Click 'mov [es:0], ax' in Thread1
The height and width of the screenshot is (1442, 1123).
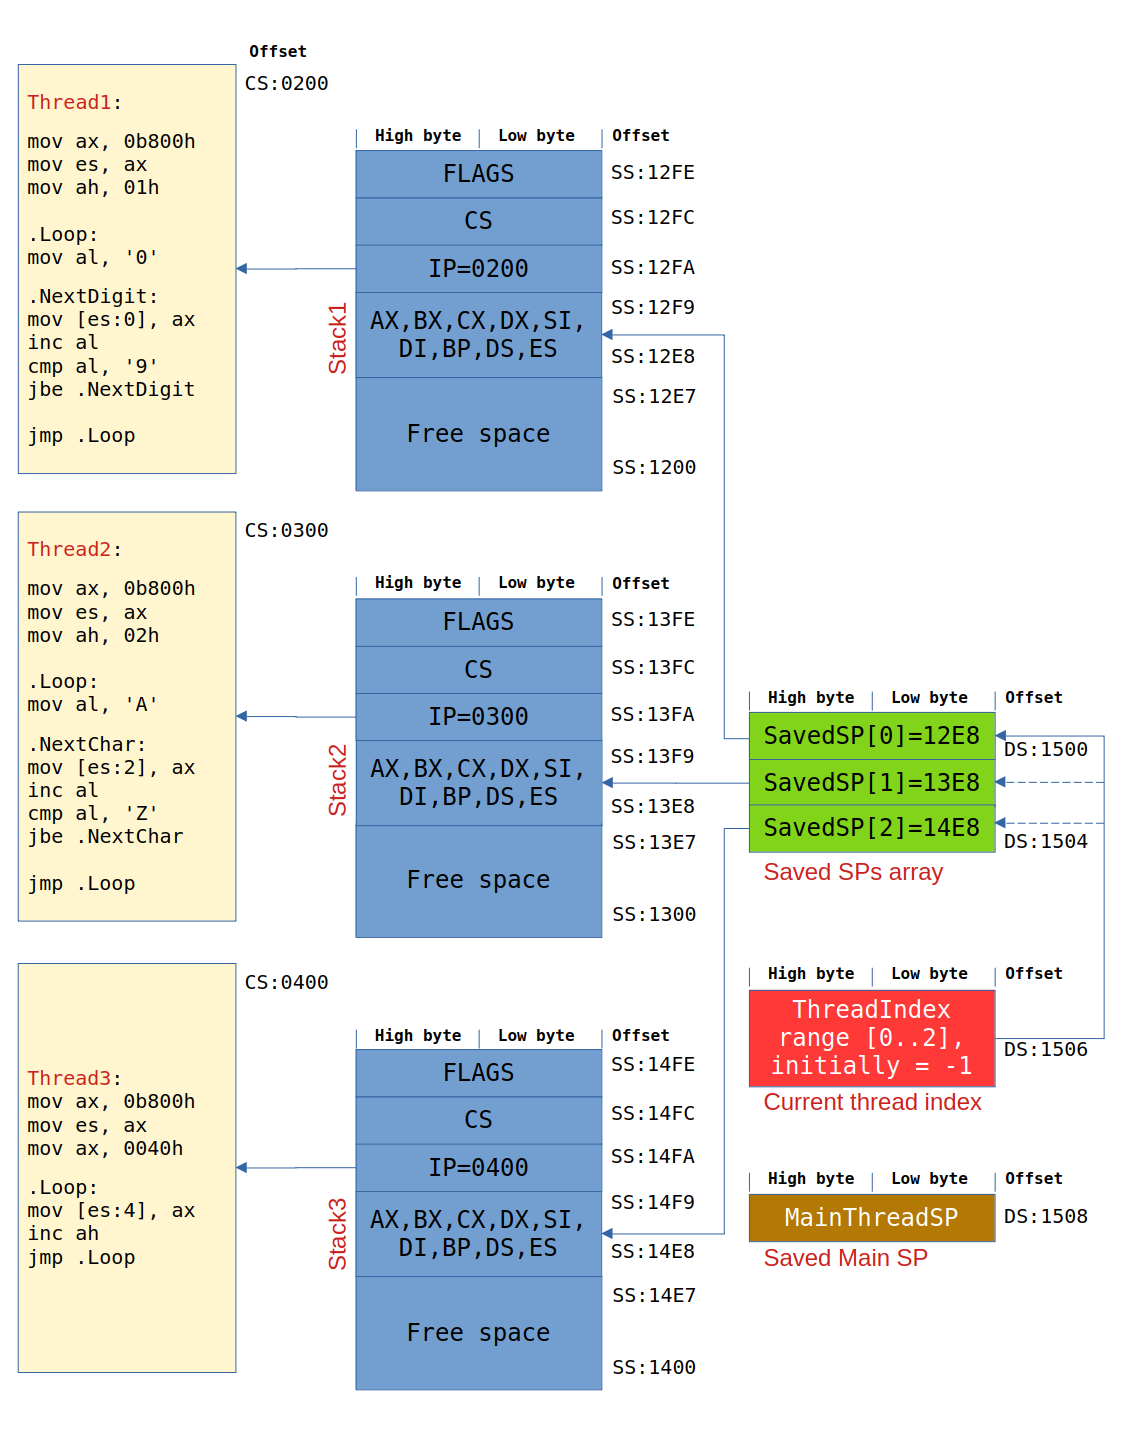pyautogui.click(x=111, y=320)
